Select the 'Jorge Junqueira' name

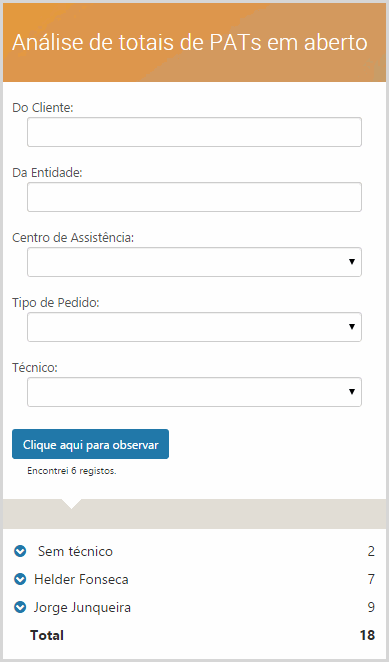click(82, 608)
